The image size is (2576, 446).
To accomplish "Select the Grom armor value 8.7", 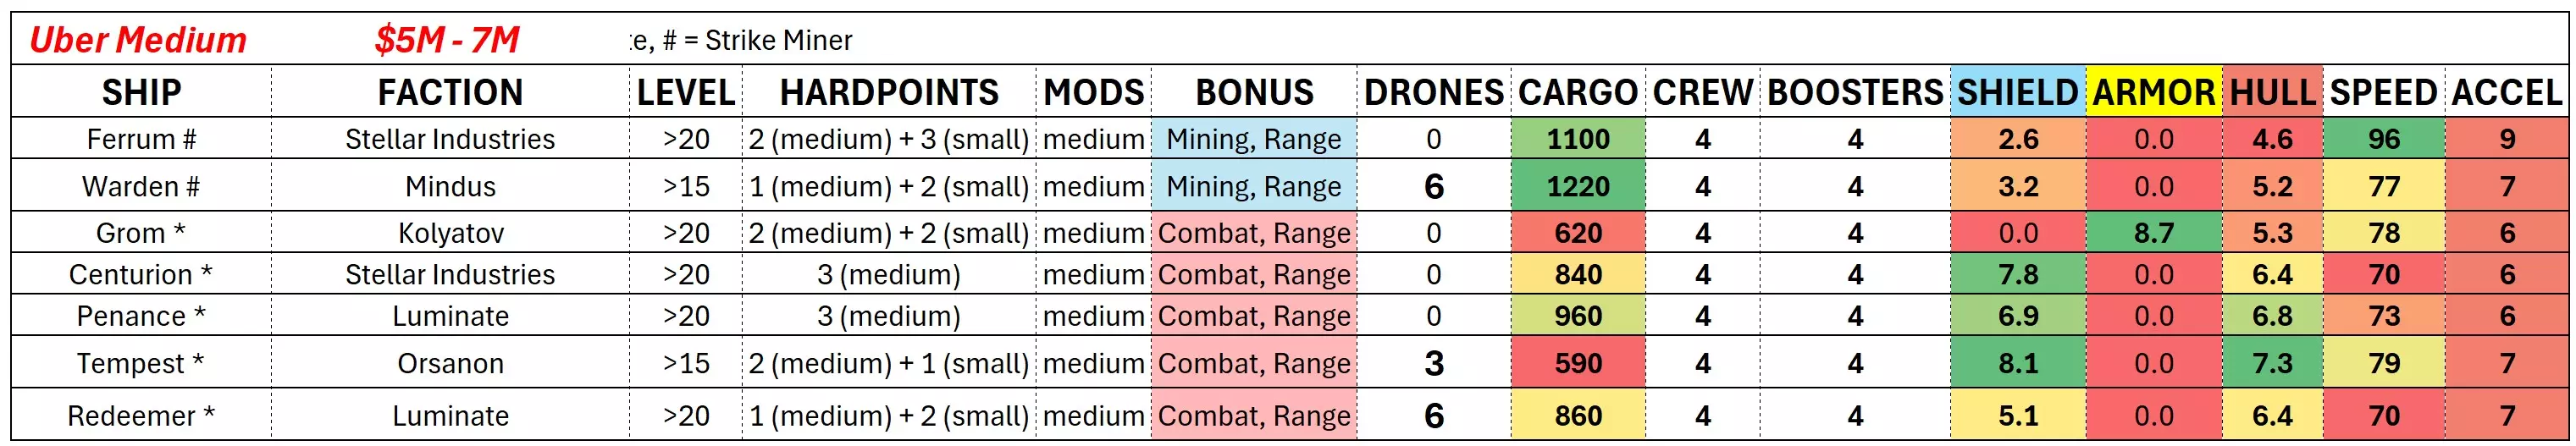I will click(x=2153, y=233).
